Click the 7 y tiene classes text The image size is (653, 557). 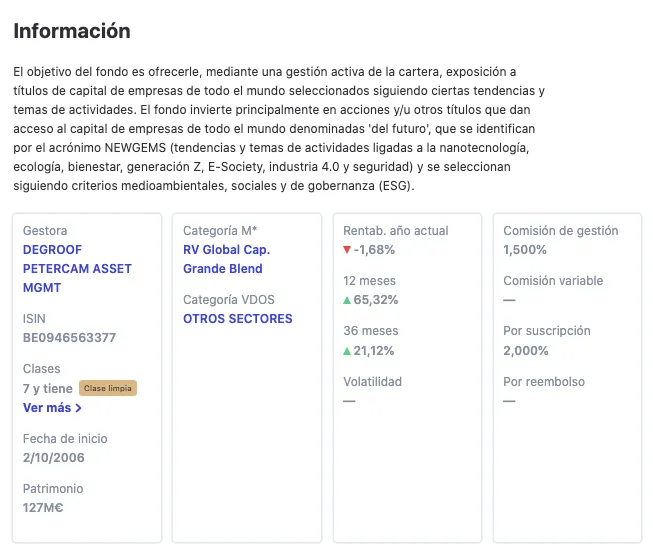pyautogui.click(x=48, y=388)
